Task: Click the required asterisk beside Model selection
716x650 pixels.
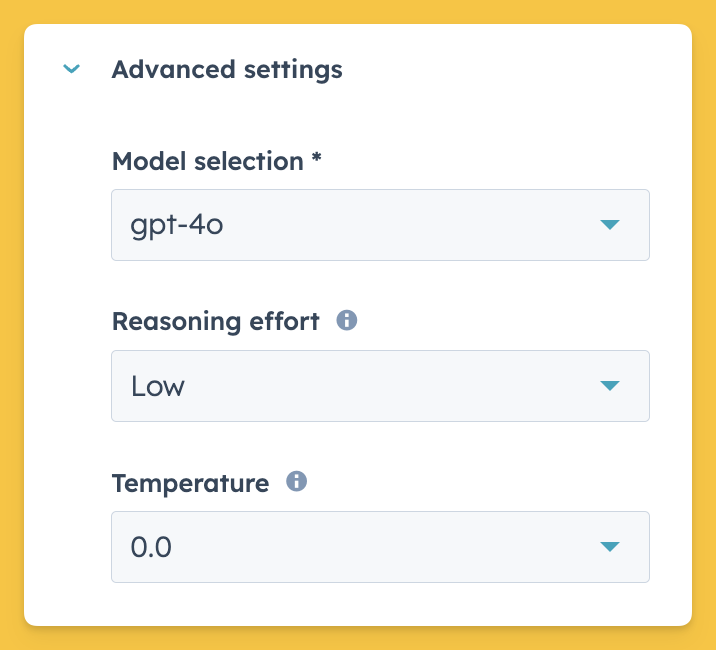Action: click(316, 160)
